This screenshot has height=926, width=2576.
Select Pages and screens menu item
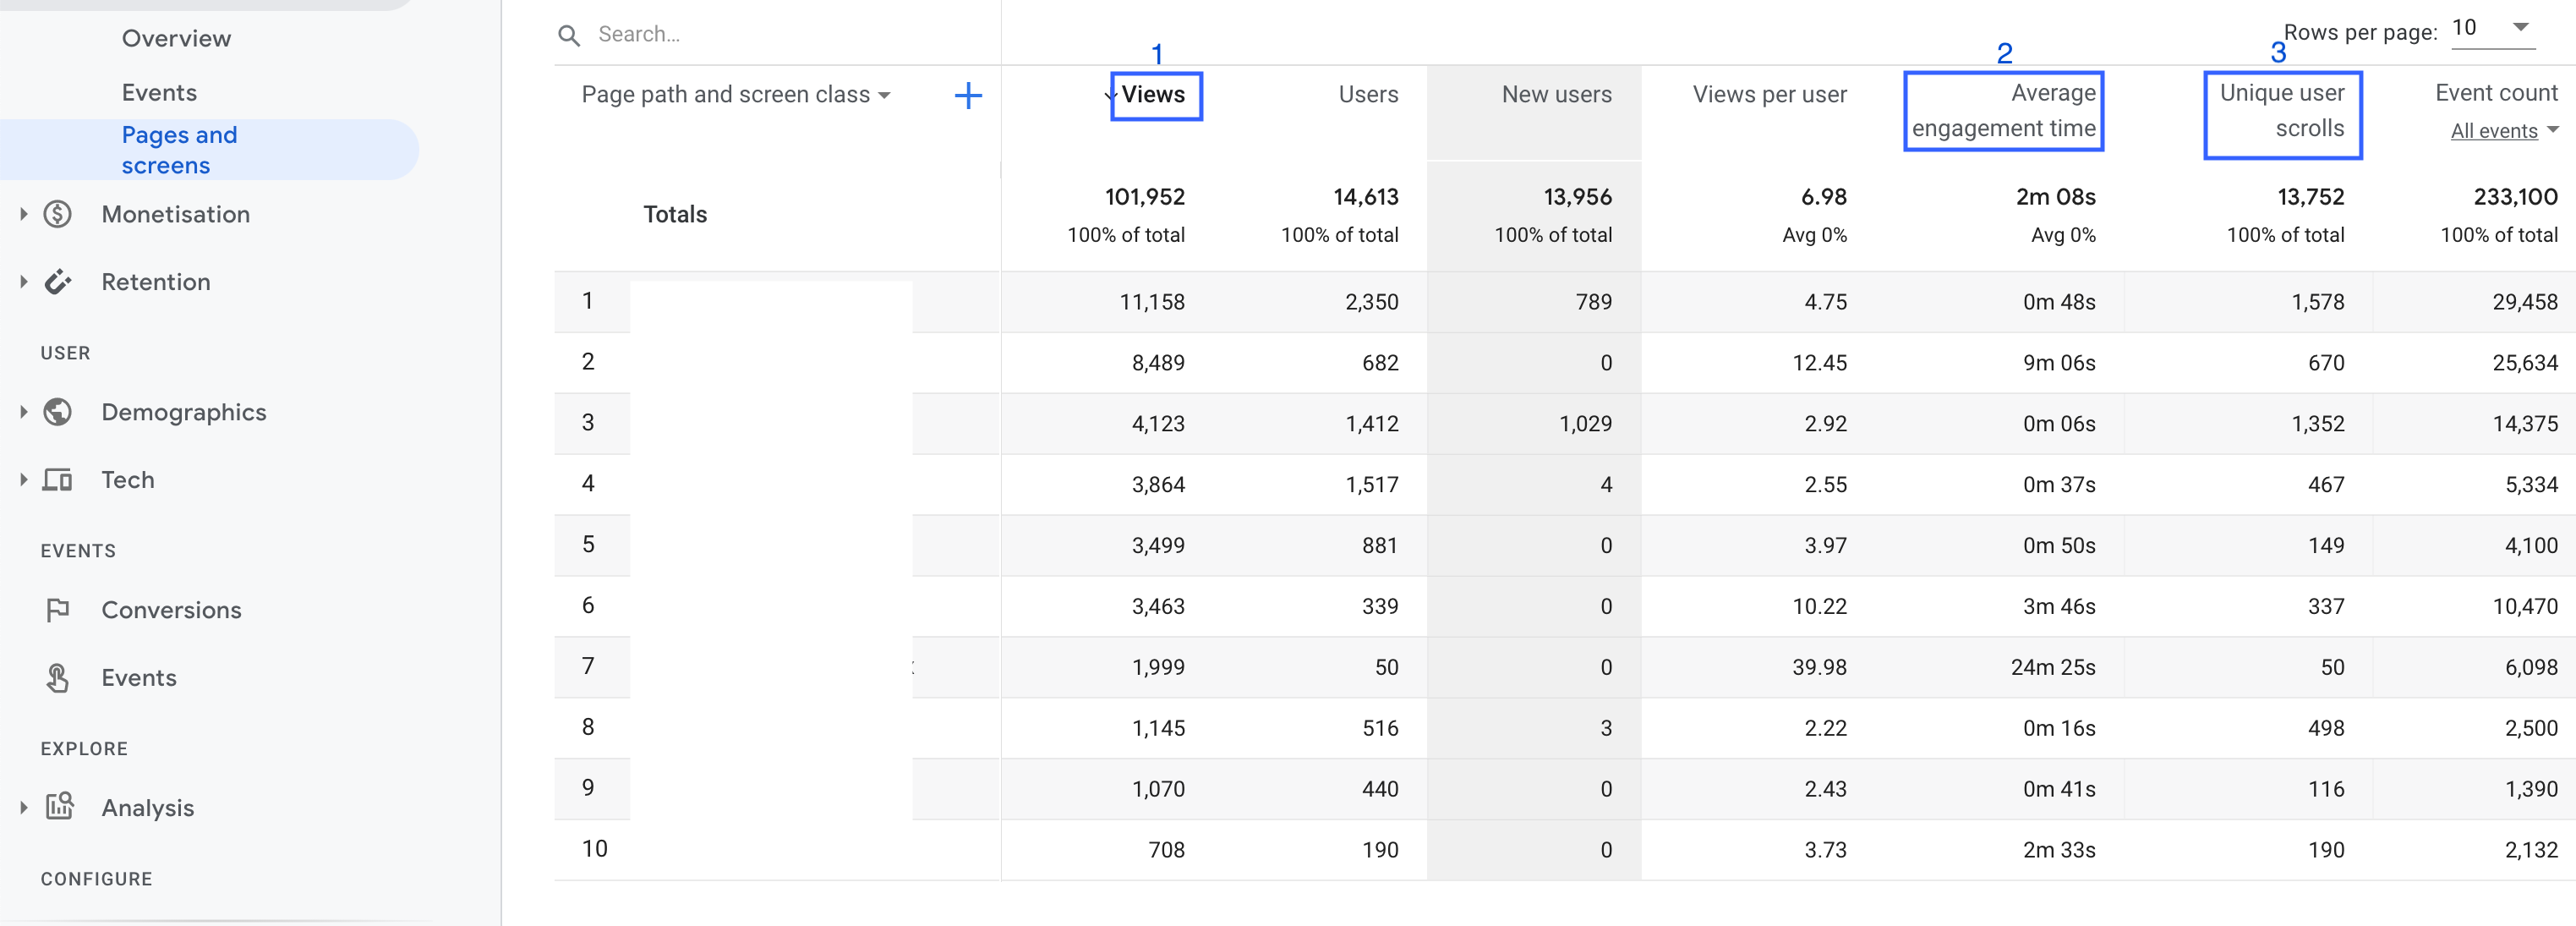180,150
